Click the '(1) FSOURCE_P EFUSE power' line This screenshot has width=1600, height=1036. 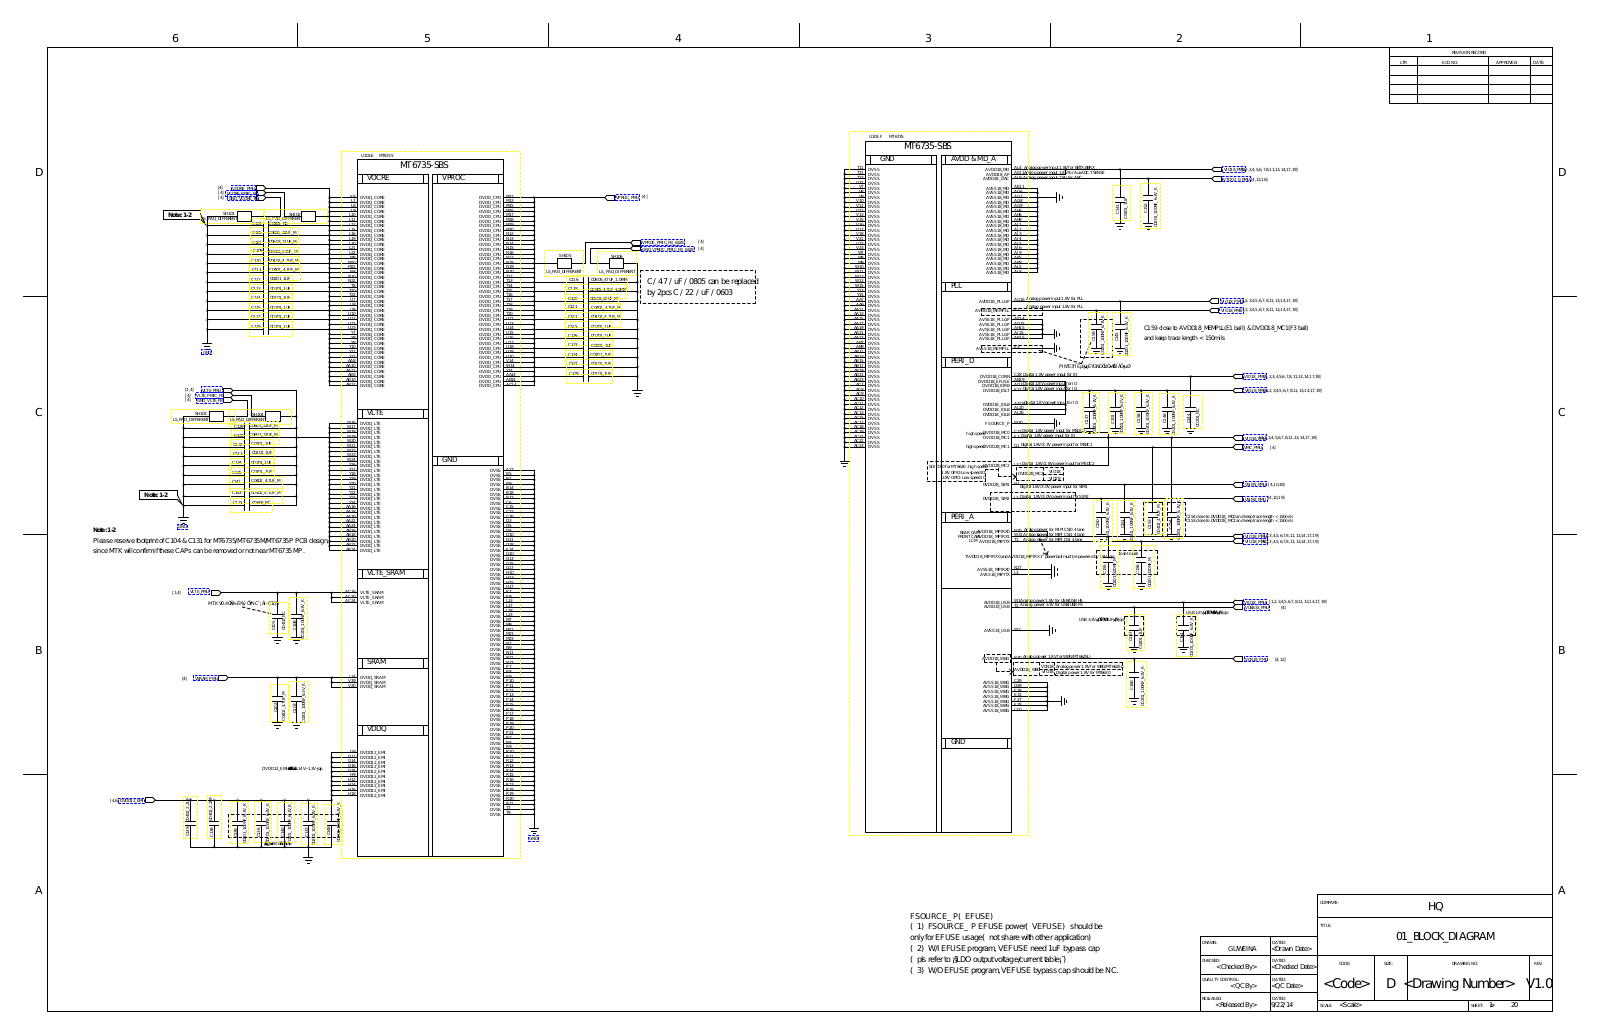coord(1006,927)
